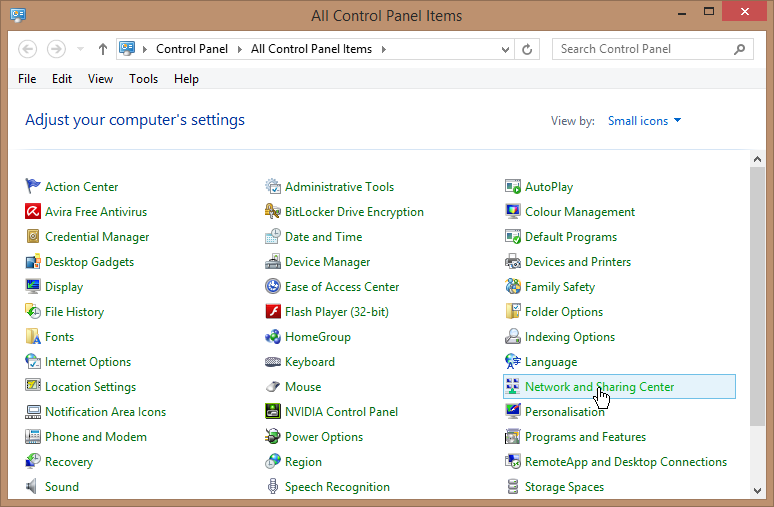774x507 pixels.
Task: Click the Administrative Tools gear icon
Action: click(x=272, y=186)
